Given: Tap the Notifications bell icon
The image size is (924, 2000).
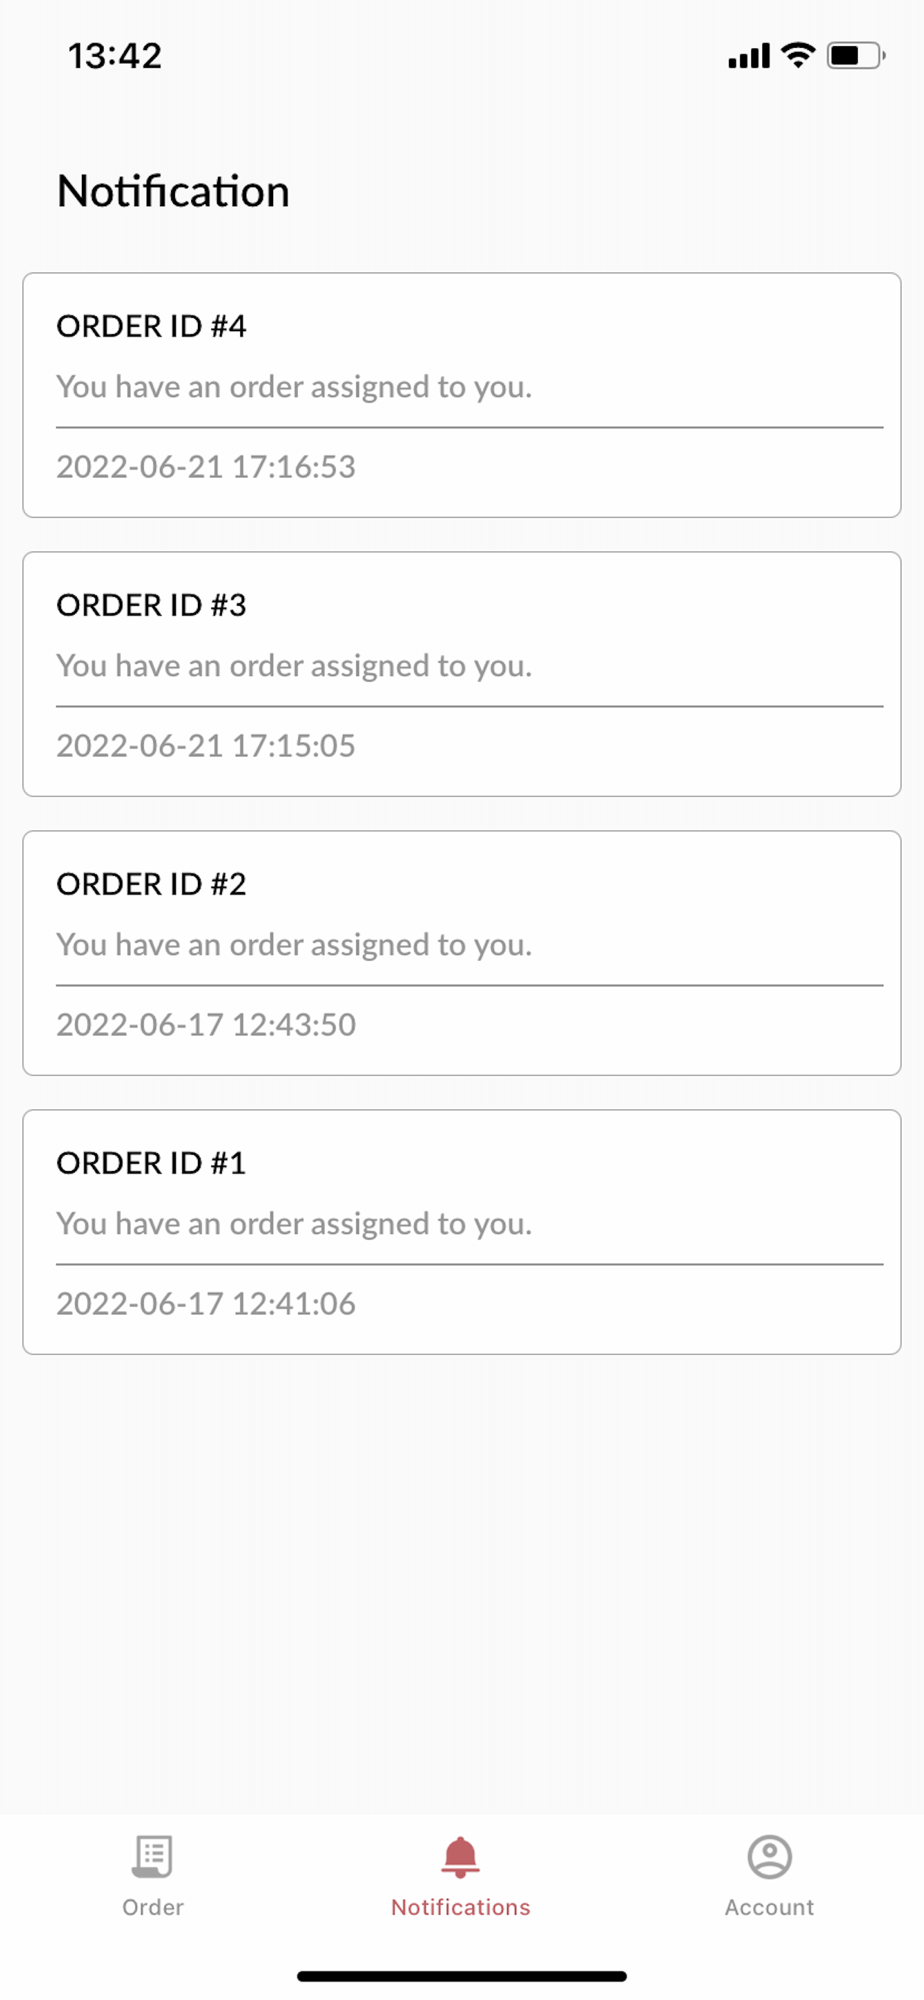Looking at the screenshot, I should click(460, 1857).
